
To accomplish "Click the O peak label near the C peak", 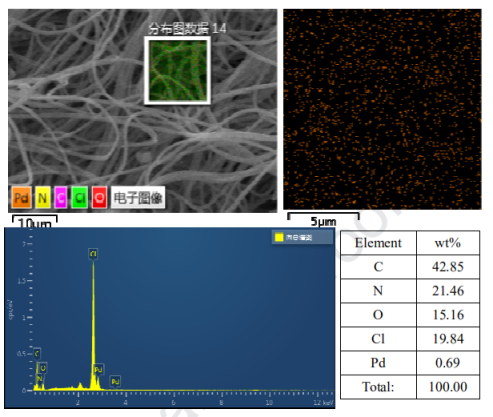I will click(43, 368).
